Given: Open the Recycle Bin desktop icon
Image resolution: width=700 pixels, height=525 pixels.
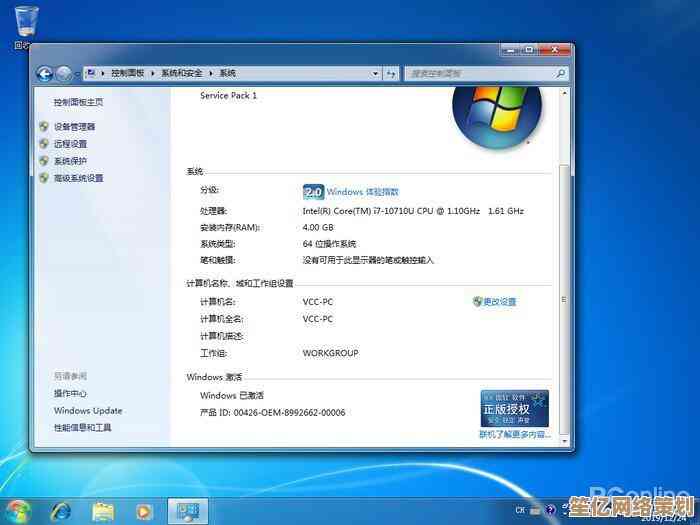Looking at the screenshot, I should click(x=25, y=22).
